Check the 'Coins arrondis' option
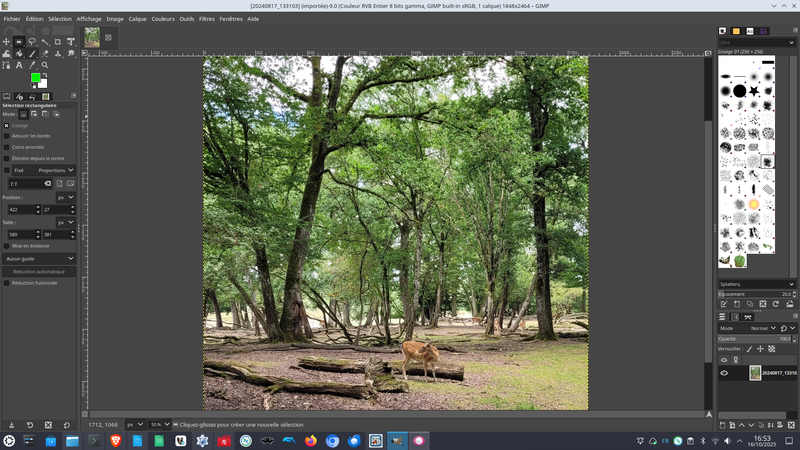800x450 pixels. coord(6,147)
